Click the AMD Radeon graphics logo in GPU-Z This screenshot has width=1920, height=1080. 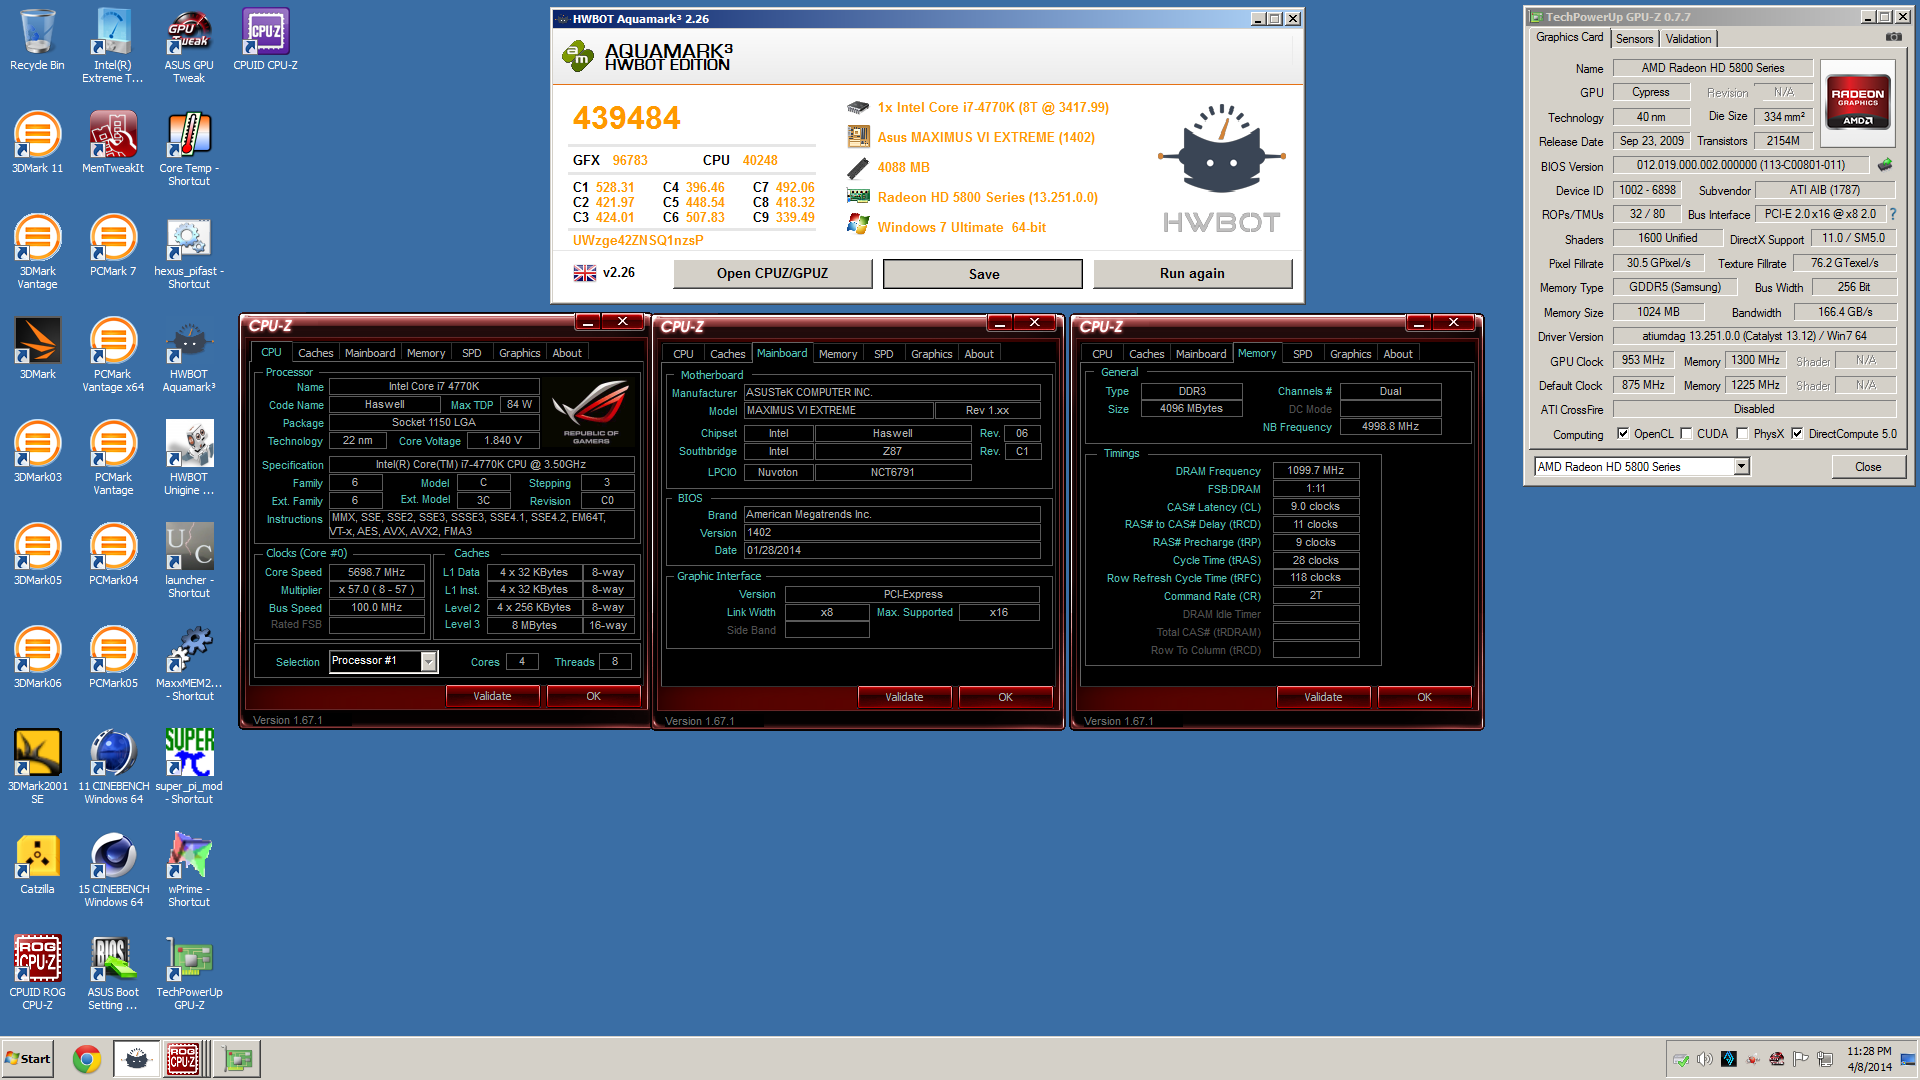[x=1858, y=101]
